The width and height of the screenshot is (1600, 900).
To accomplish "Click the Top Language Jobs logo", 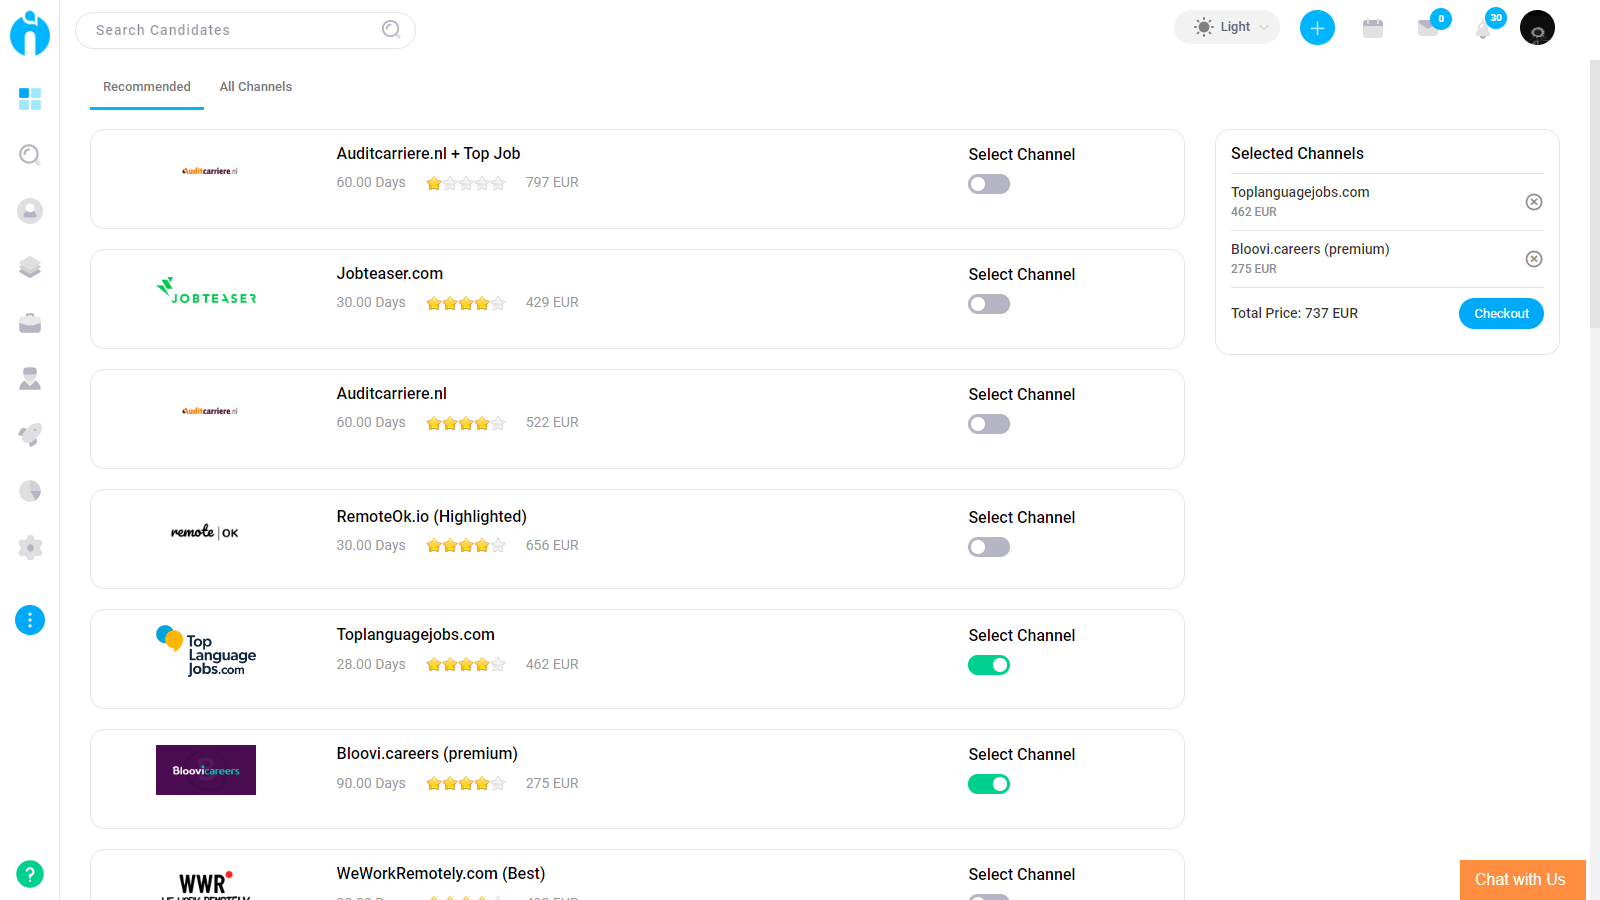I will point(206,651).
